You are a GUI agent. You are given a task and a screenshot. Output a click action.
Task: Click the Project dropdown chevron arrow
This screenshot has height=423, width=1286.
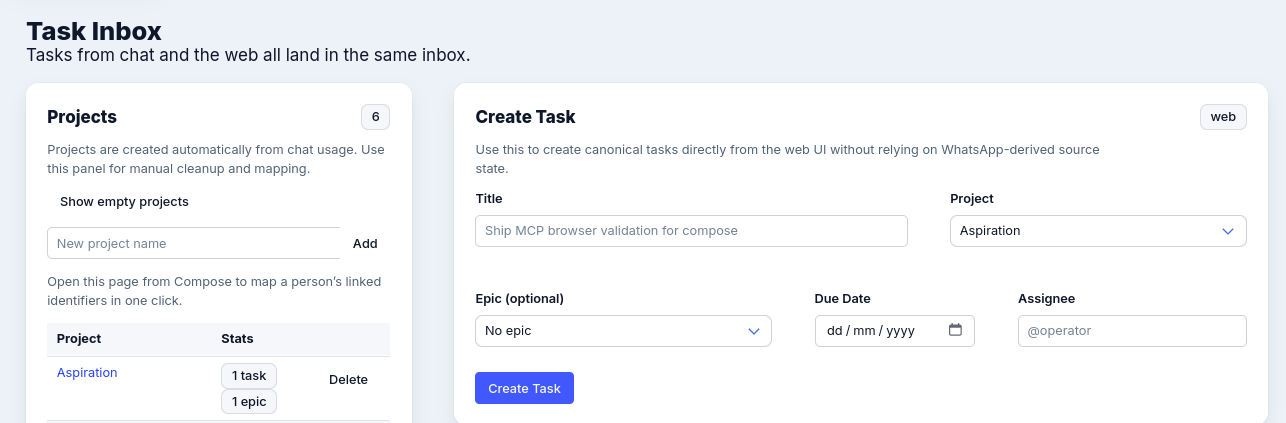coord(1228,231)
